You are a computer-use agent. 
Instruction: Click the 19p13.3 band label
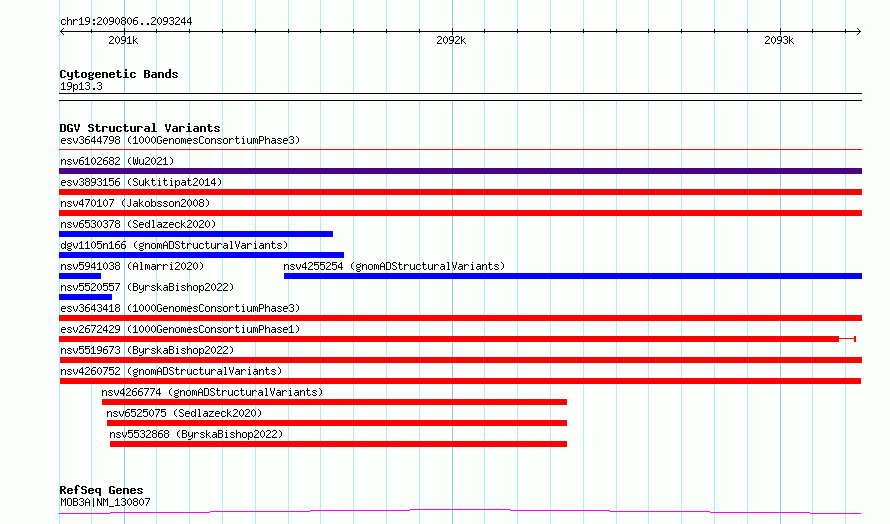[x=81, y=86]
